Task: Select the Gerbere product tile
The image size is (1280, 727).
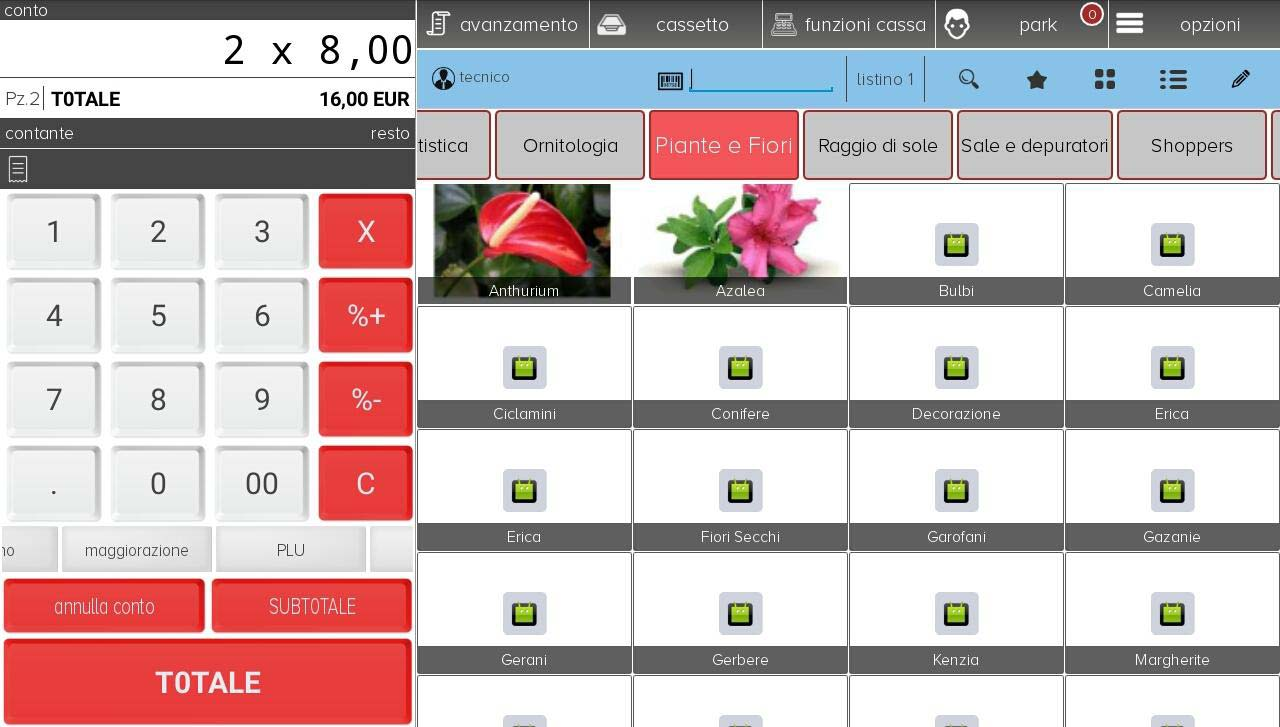Action: (x=740, y=613)
